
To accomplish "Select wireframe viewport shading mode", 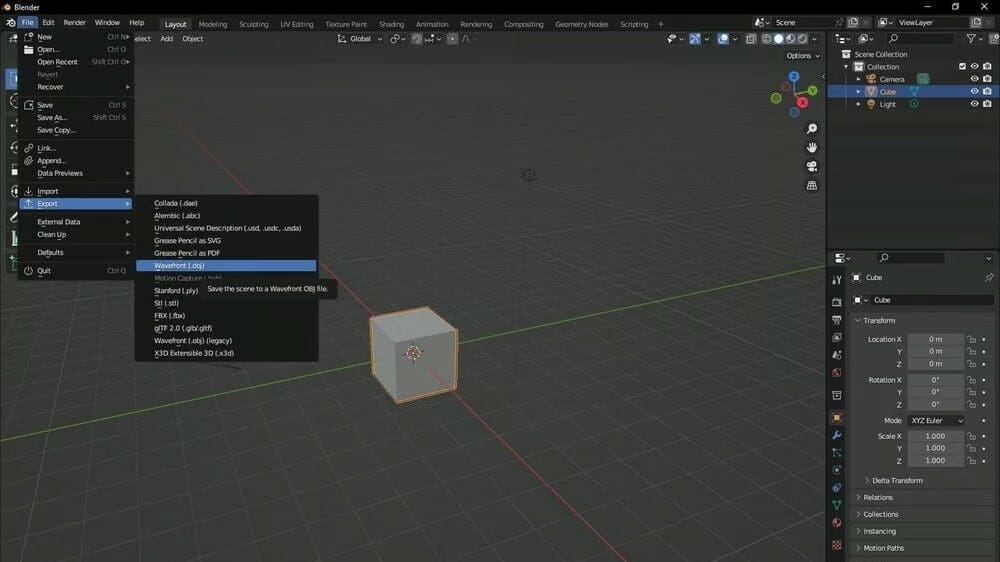I will 767,39.
